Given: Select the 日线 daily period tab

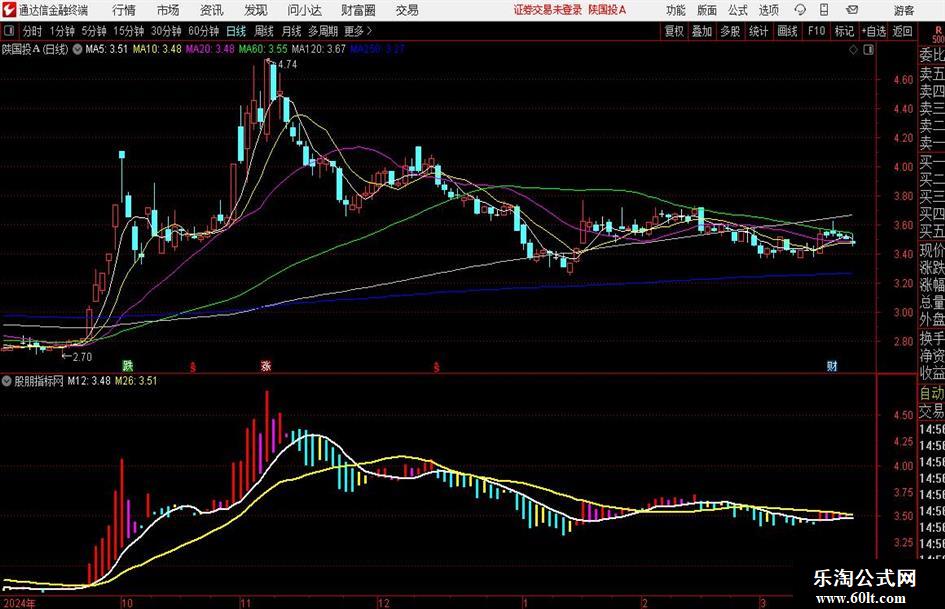Looking at the screenshot, I should point(236,31).
